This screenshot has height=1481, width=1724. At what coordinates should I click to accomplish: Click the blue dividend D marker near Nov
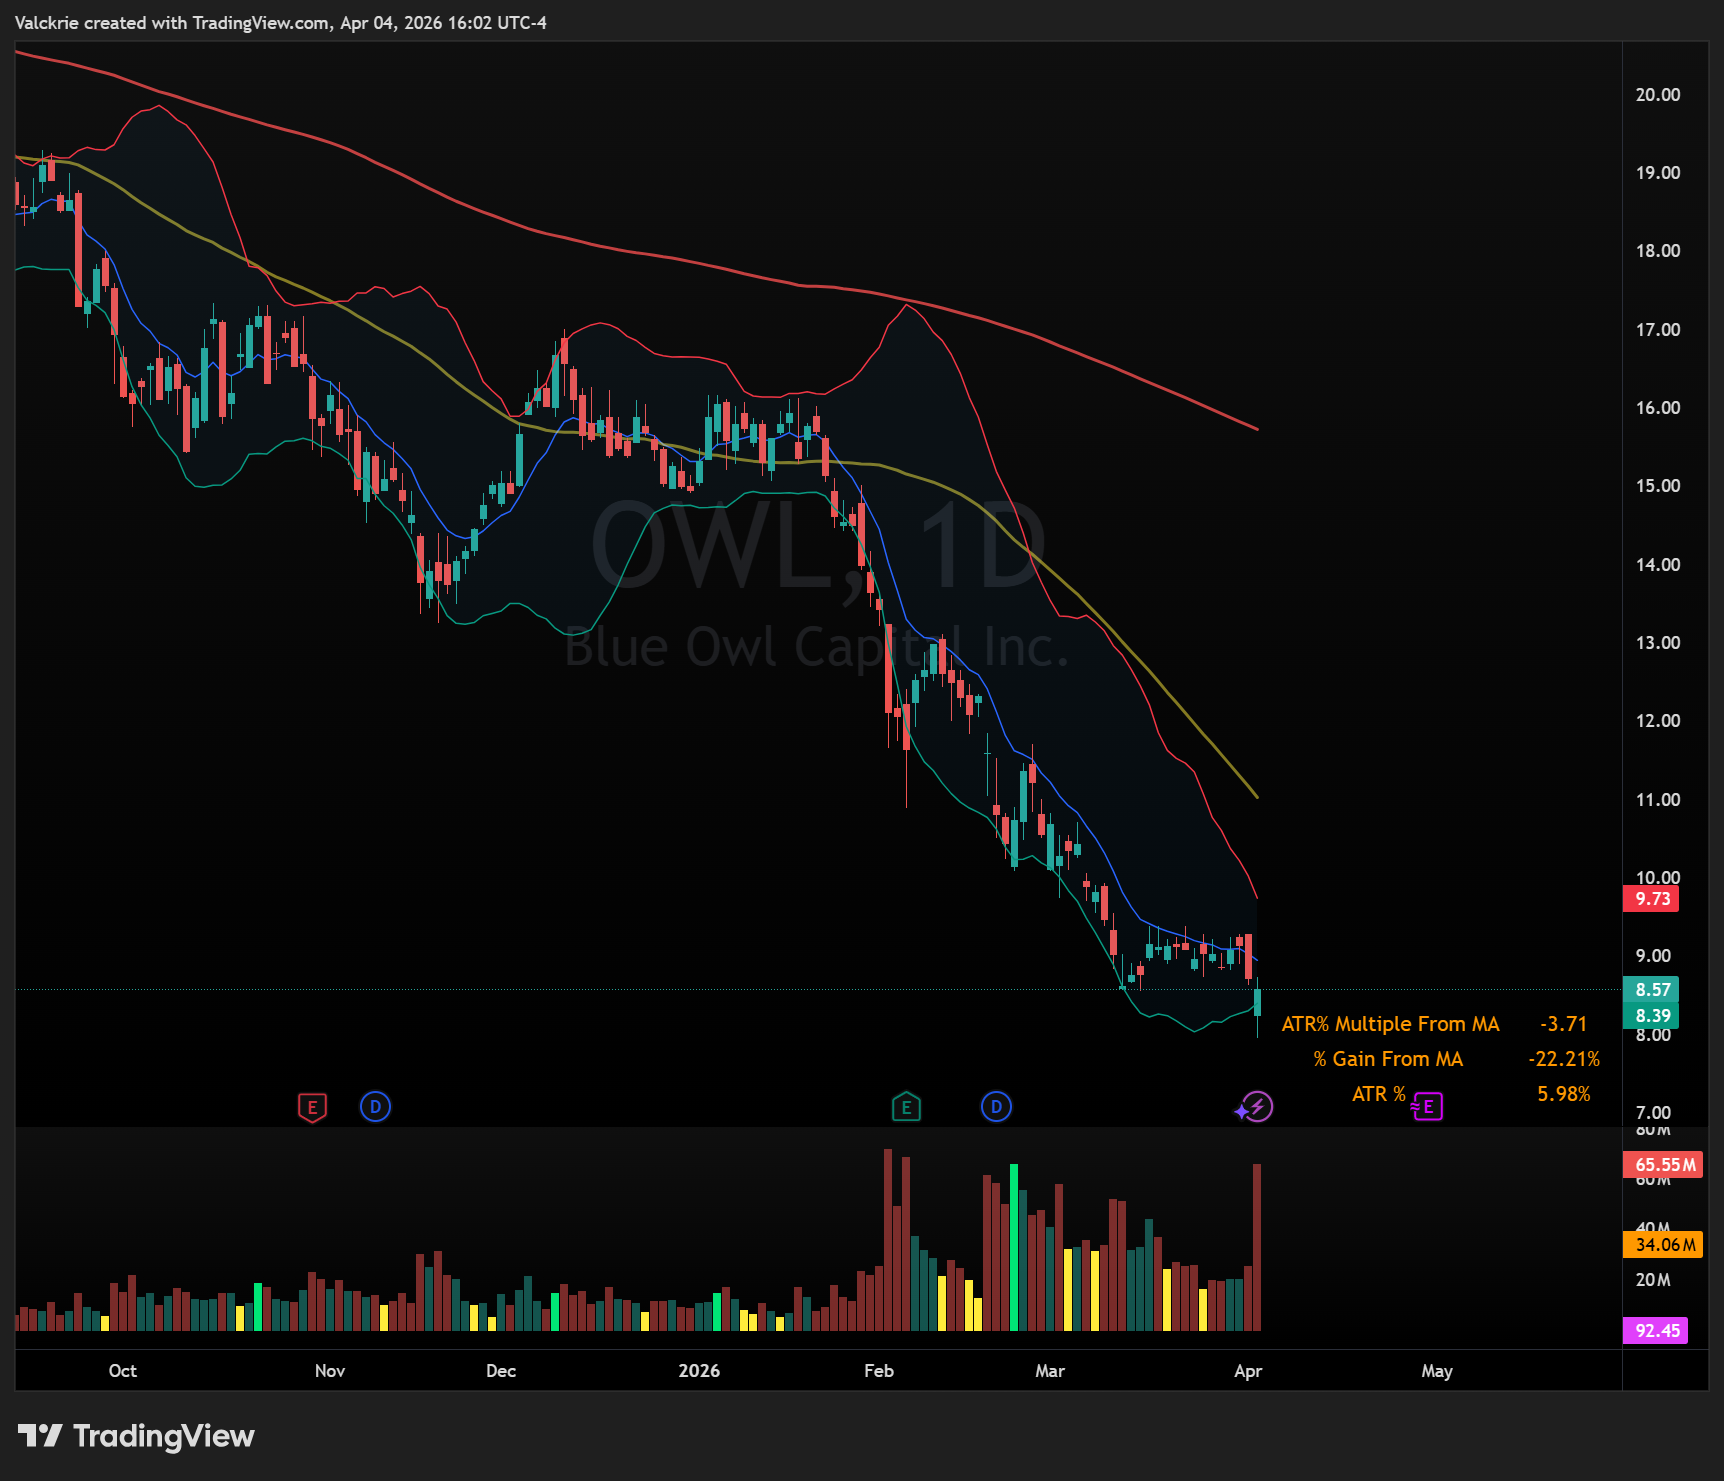[375, 1107]
